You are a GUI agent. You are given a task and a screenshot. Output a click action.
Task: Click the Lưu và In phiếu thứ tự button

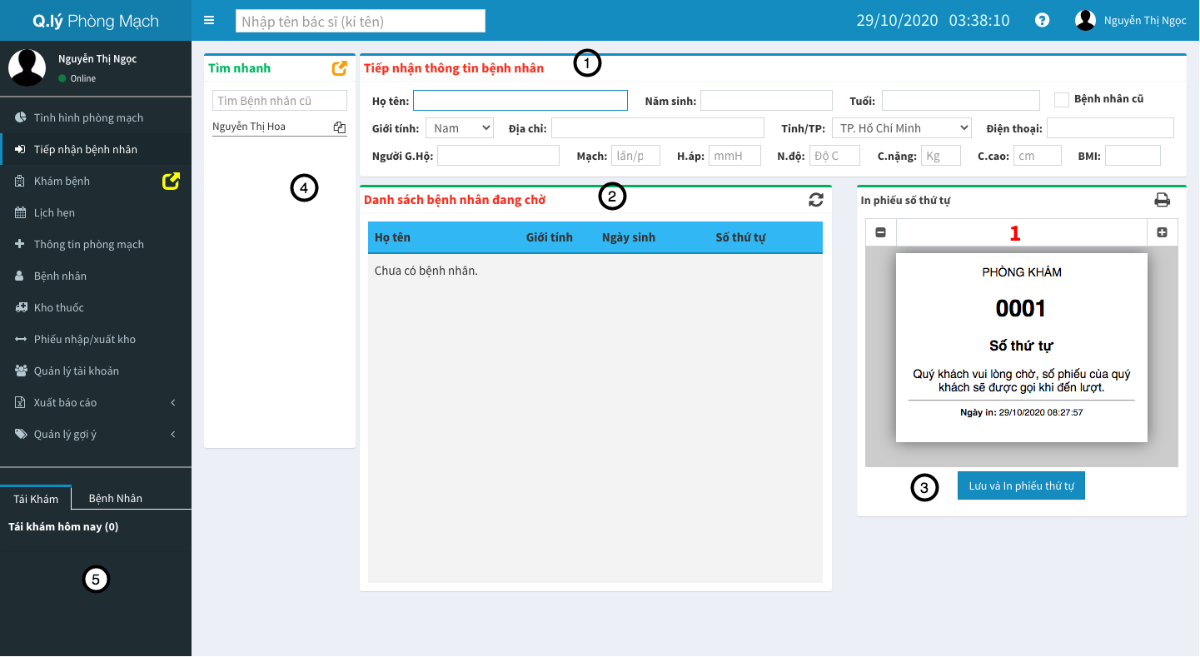tap(1021, 485)
